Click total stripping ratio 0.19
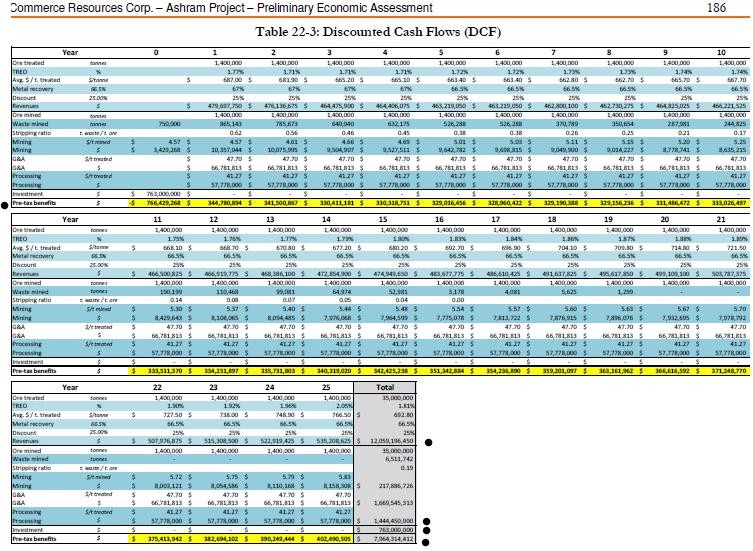 point(407,468)
